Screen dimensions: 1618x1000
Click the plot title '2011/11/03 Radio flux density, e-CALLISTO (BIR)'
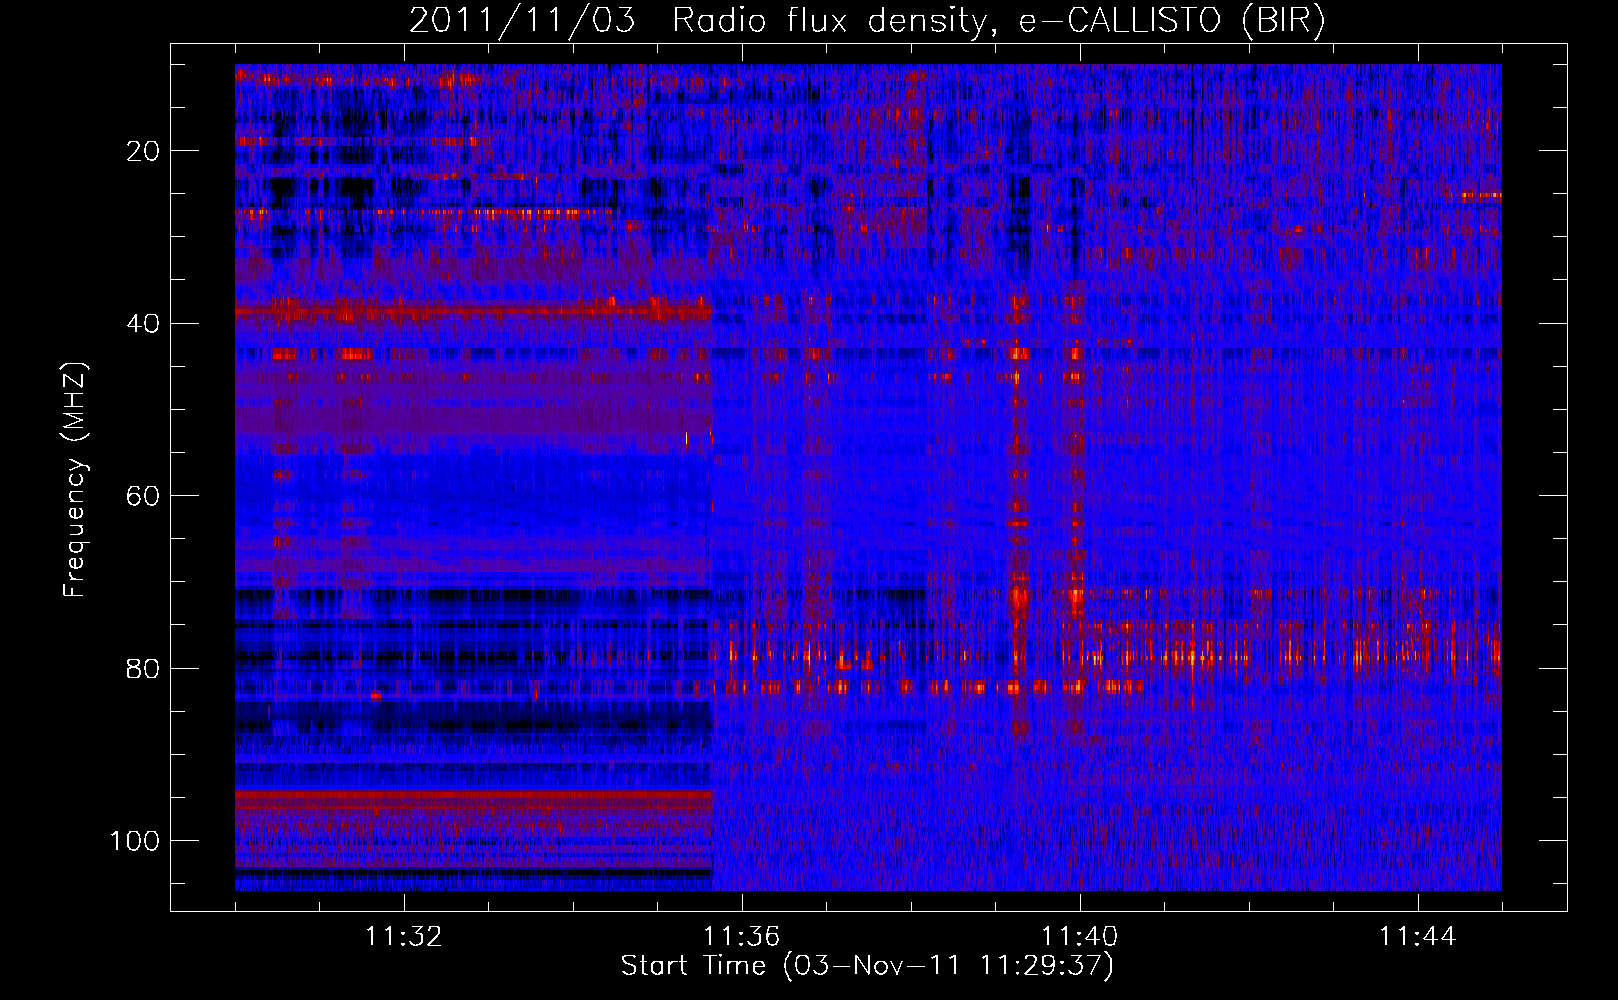[867, 21]
